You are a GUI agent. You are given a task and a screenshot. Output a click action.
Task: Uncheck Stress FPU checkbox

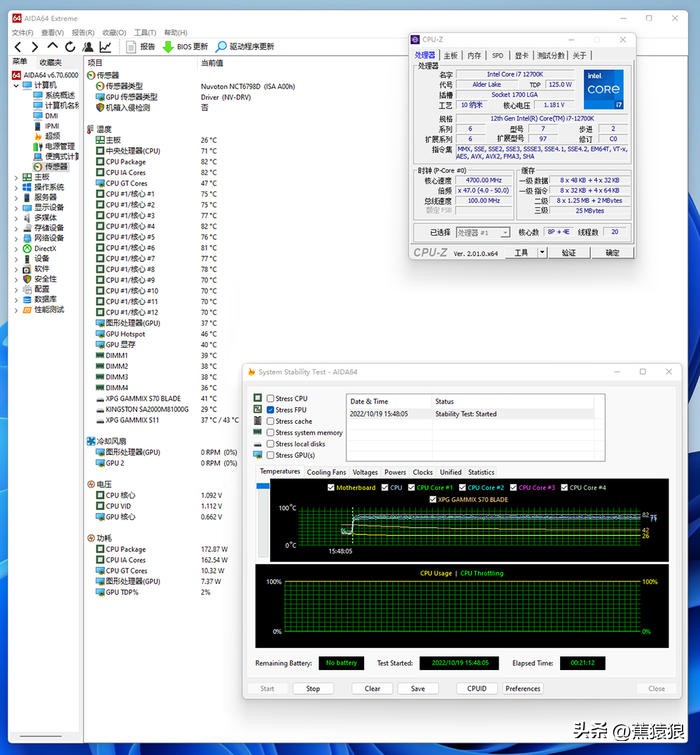[x=271, y=410]
